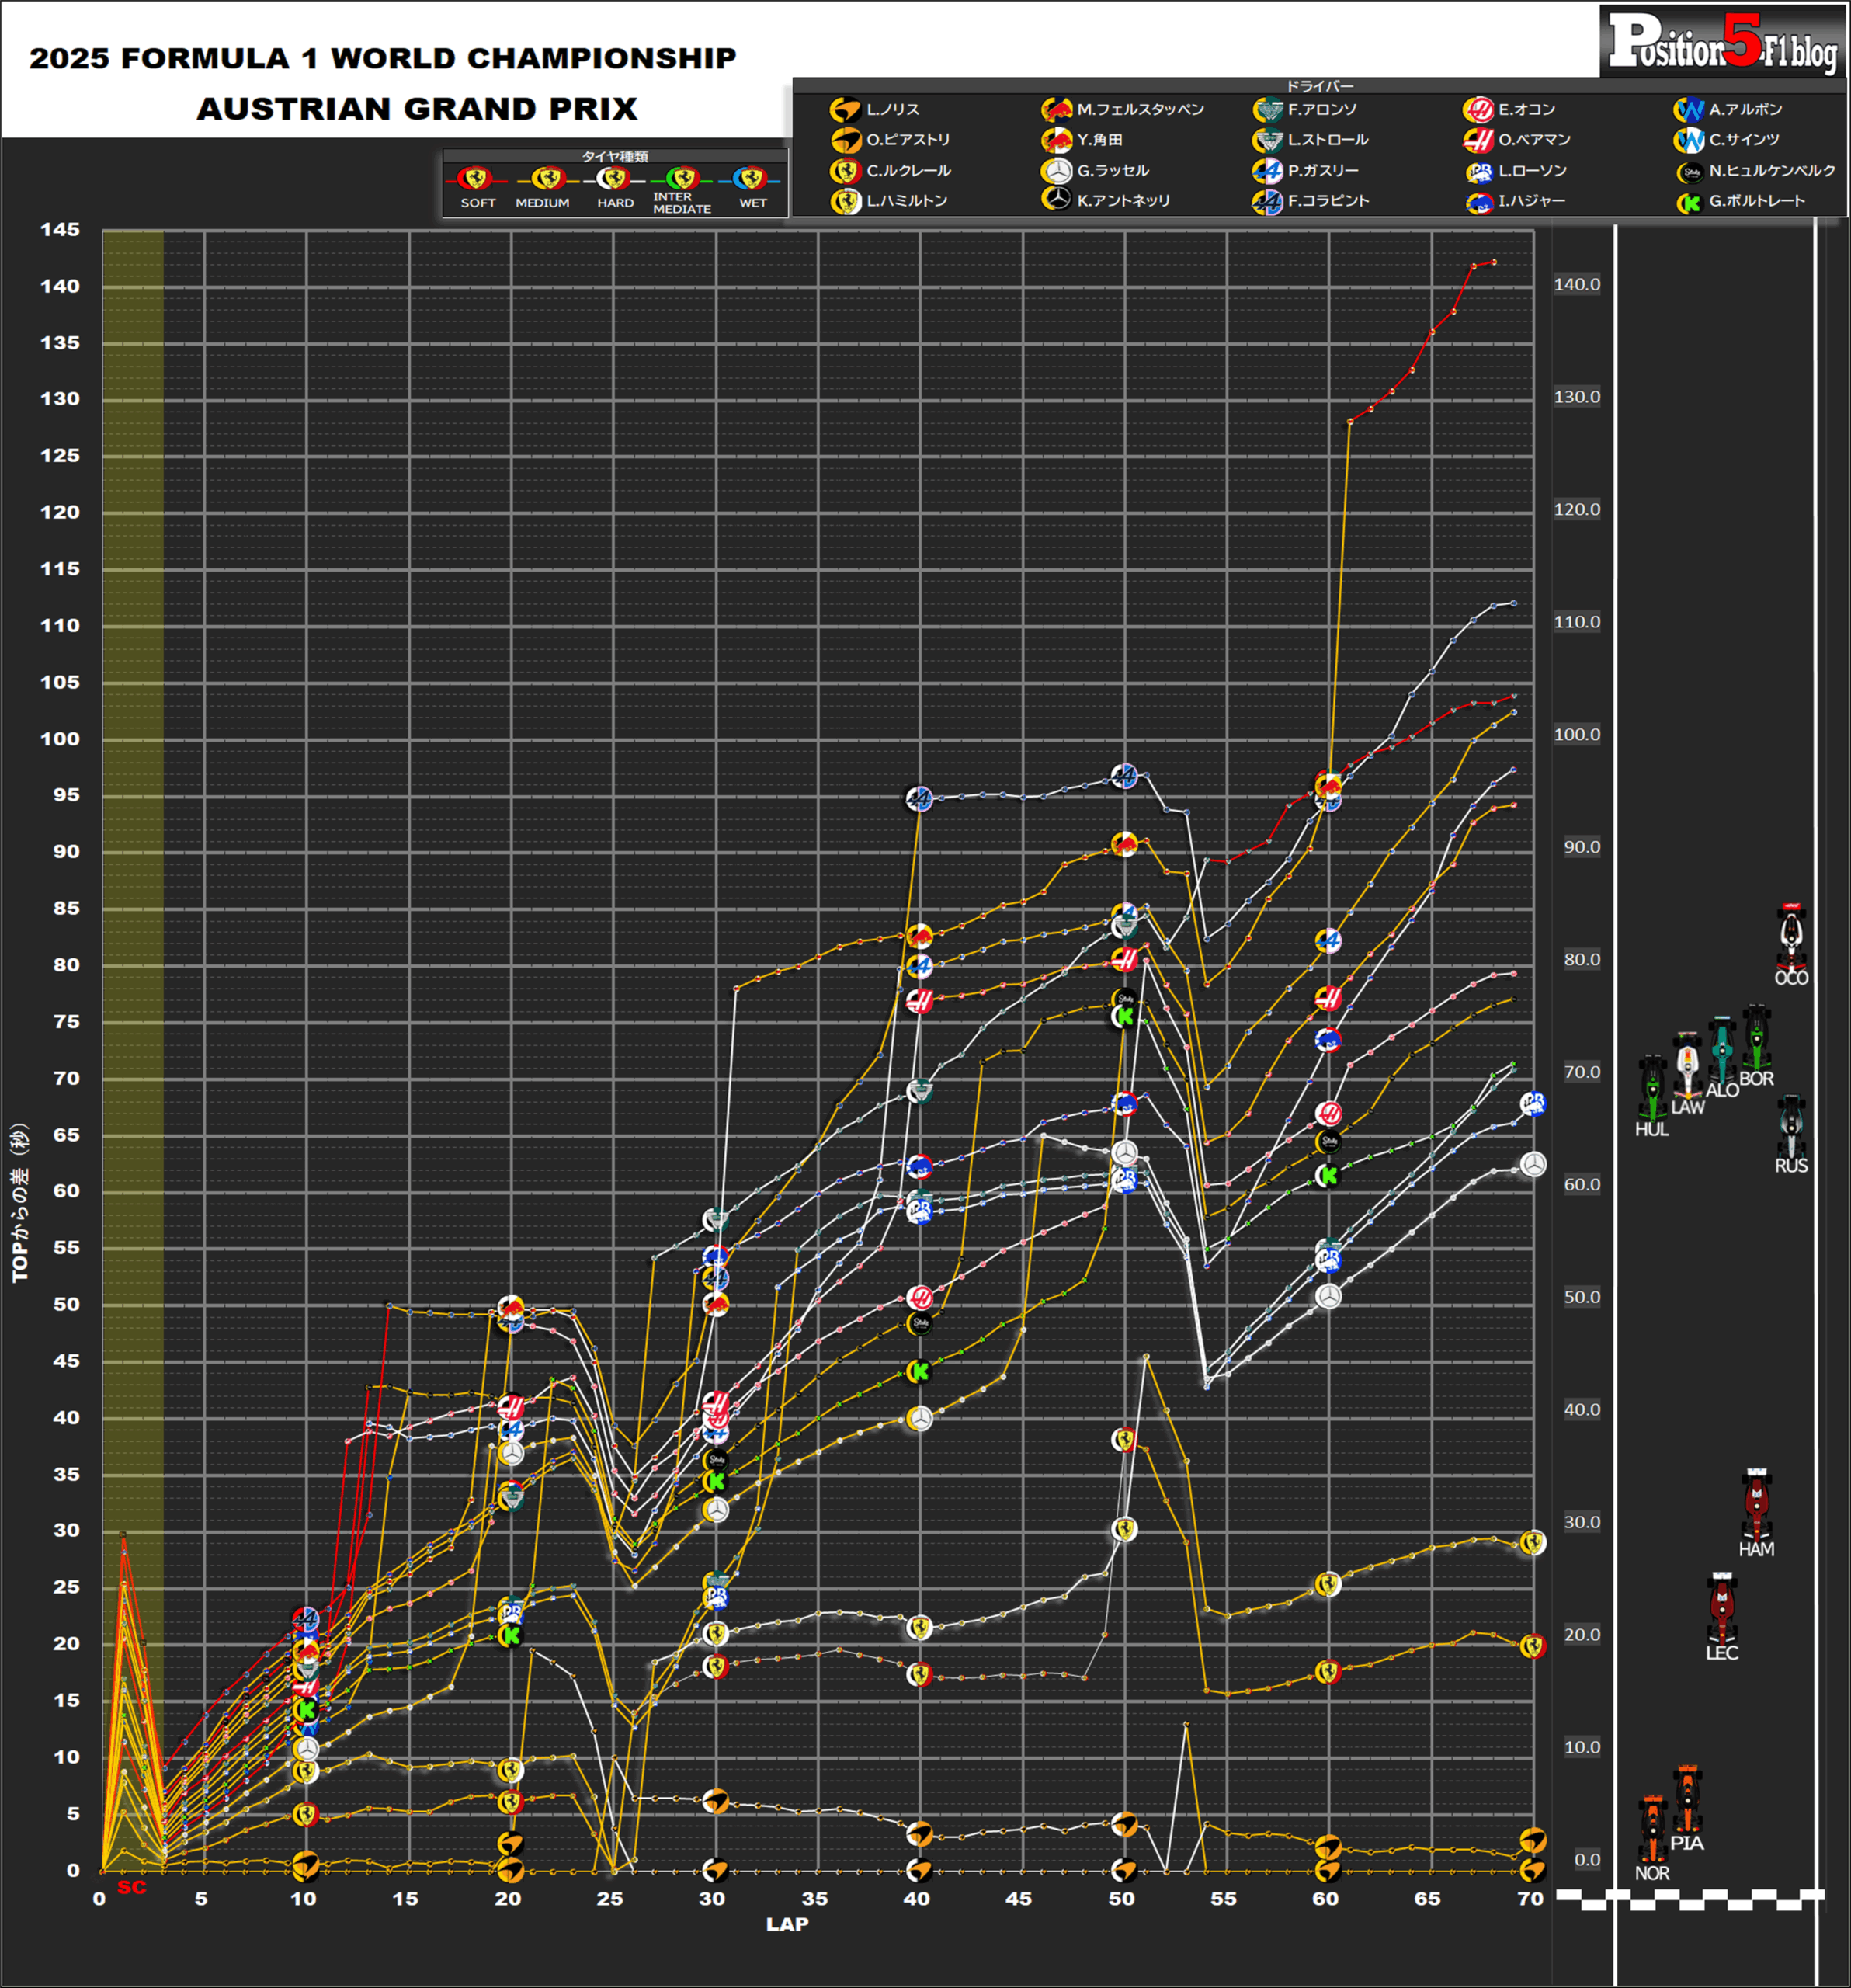
Task: Click the '35' label on lap axis
Action: tap(815, 1899)
